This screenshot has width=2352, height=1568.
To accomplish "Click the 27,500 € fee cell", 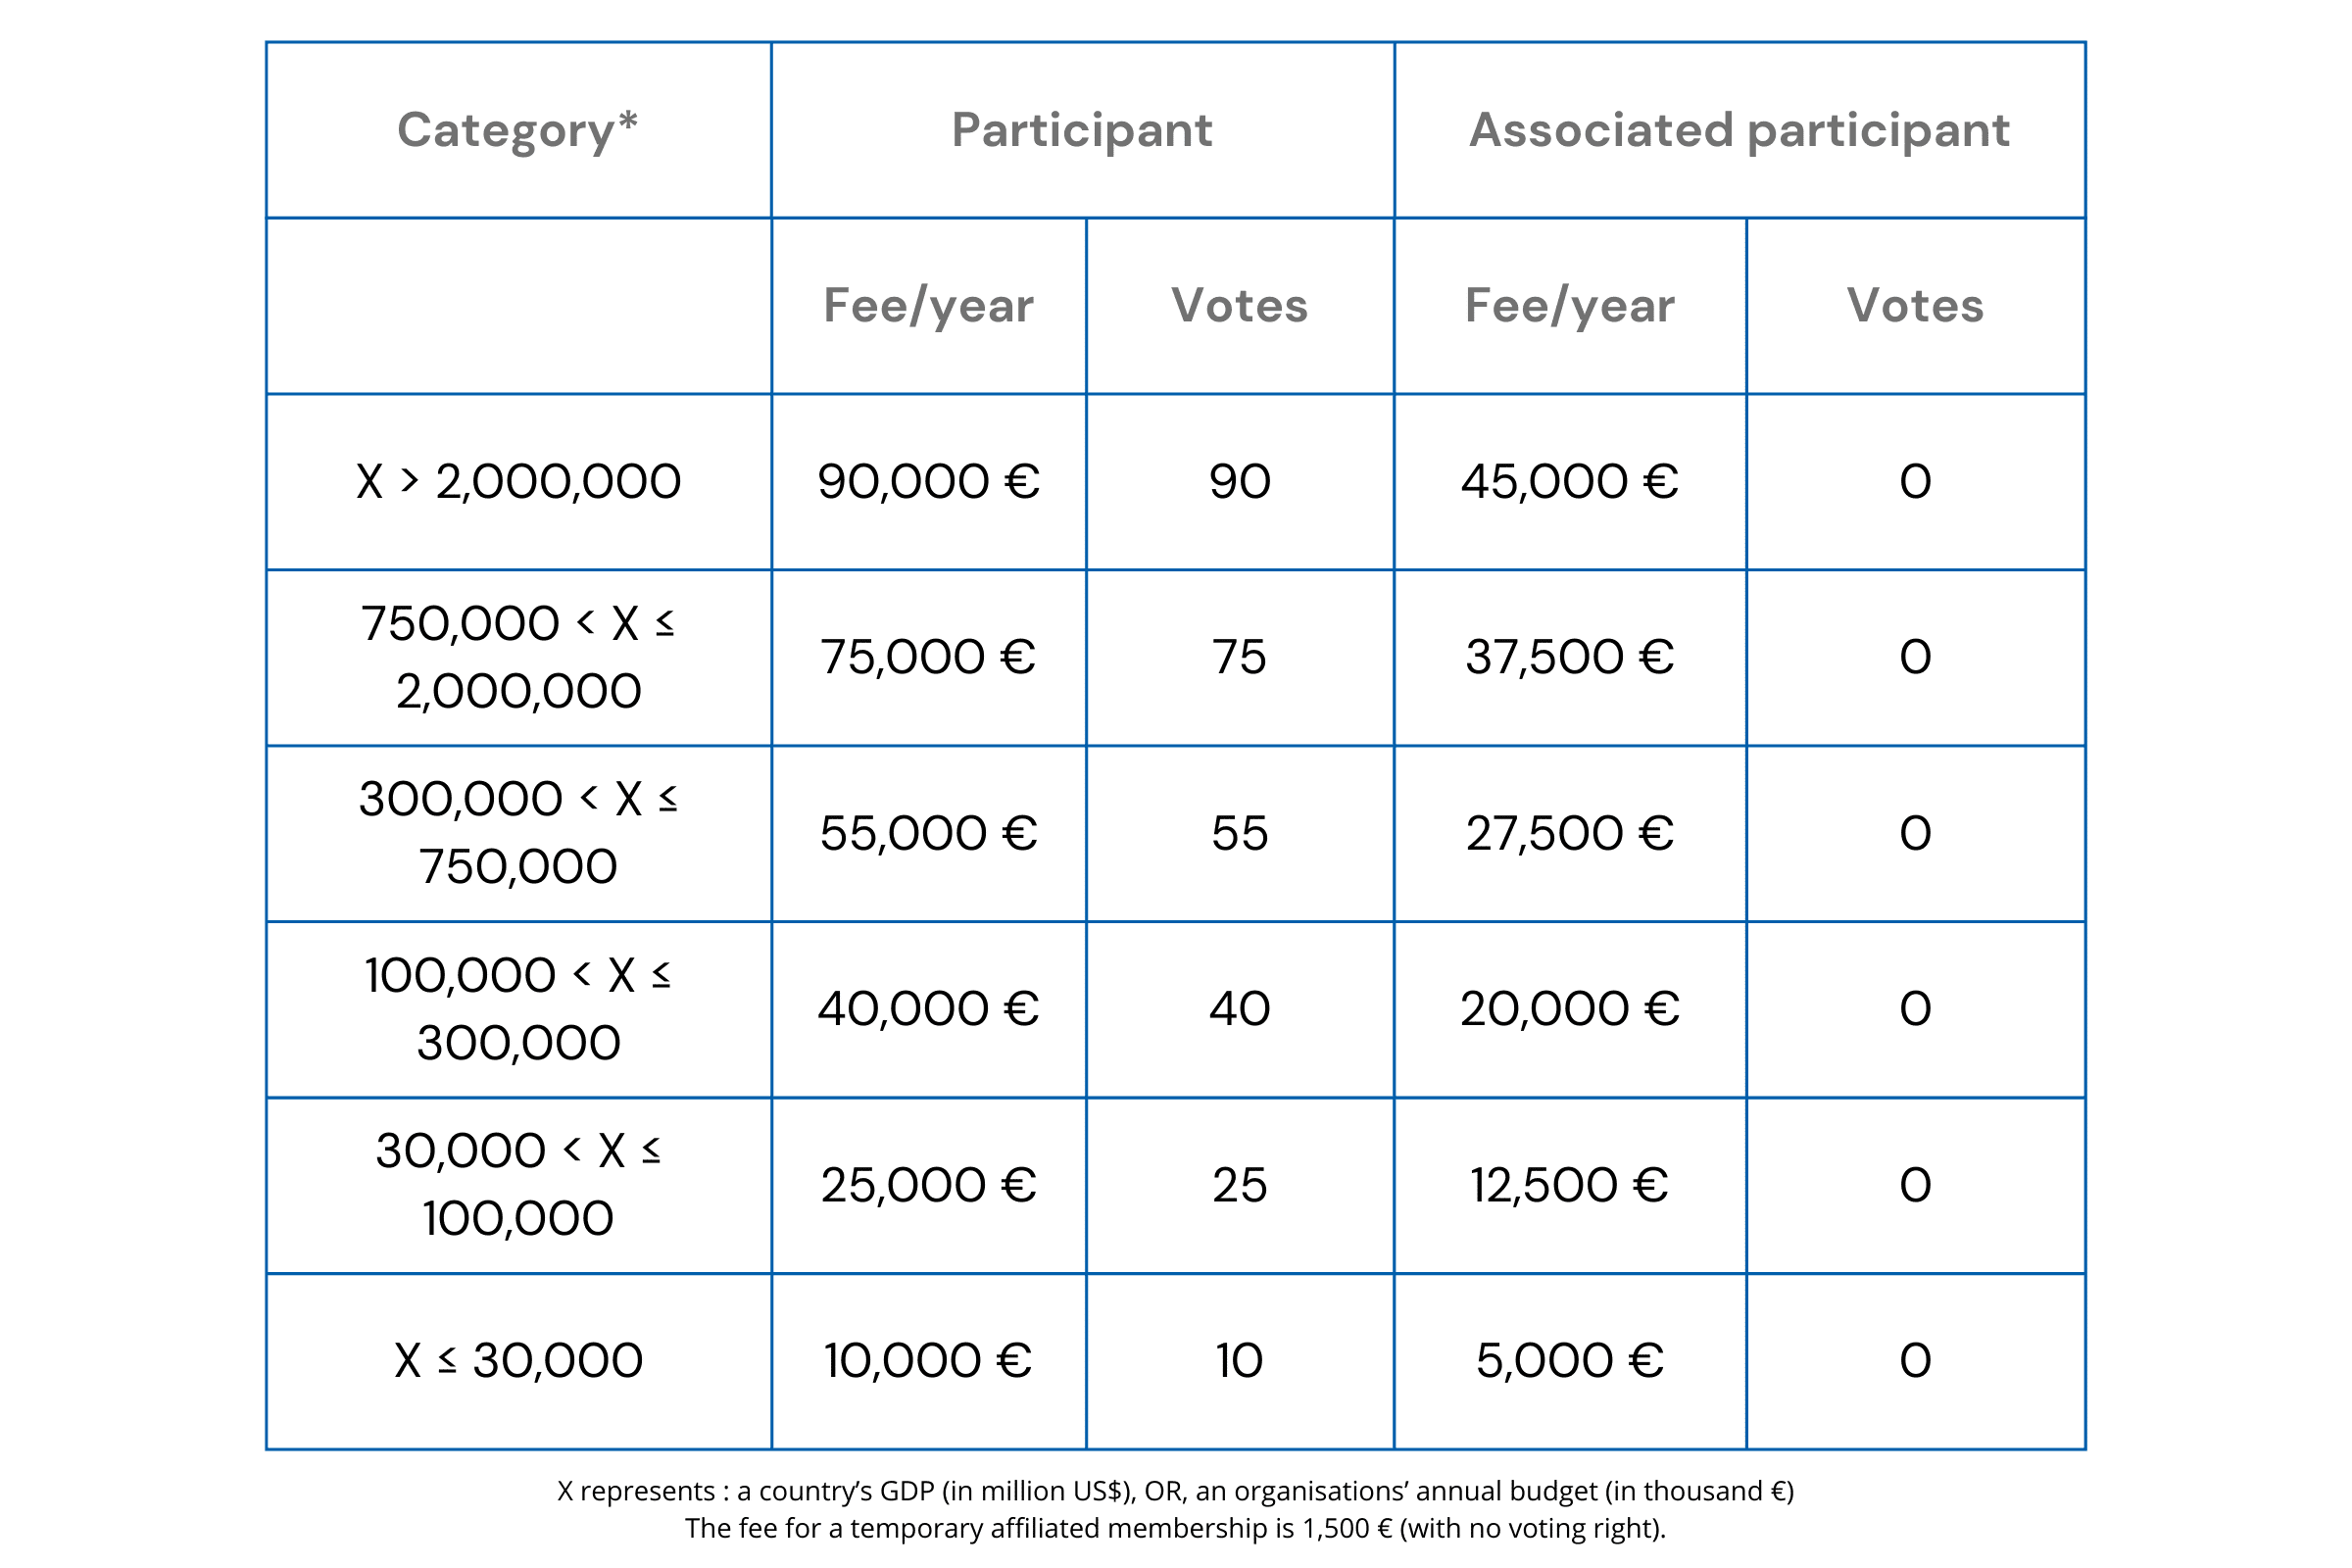I will tap(1569, 834).
